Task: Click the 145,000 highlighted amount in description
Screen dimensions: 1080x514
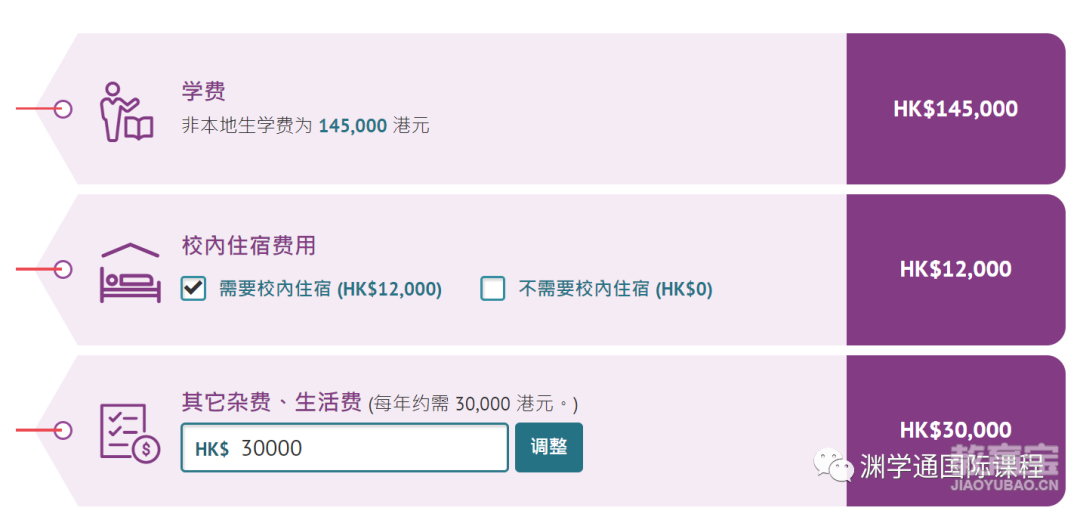Action: [x=352, y=127]
